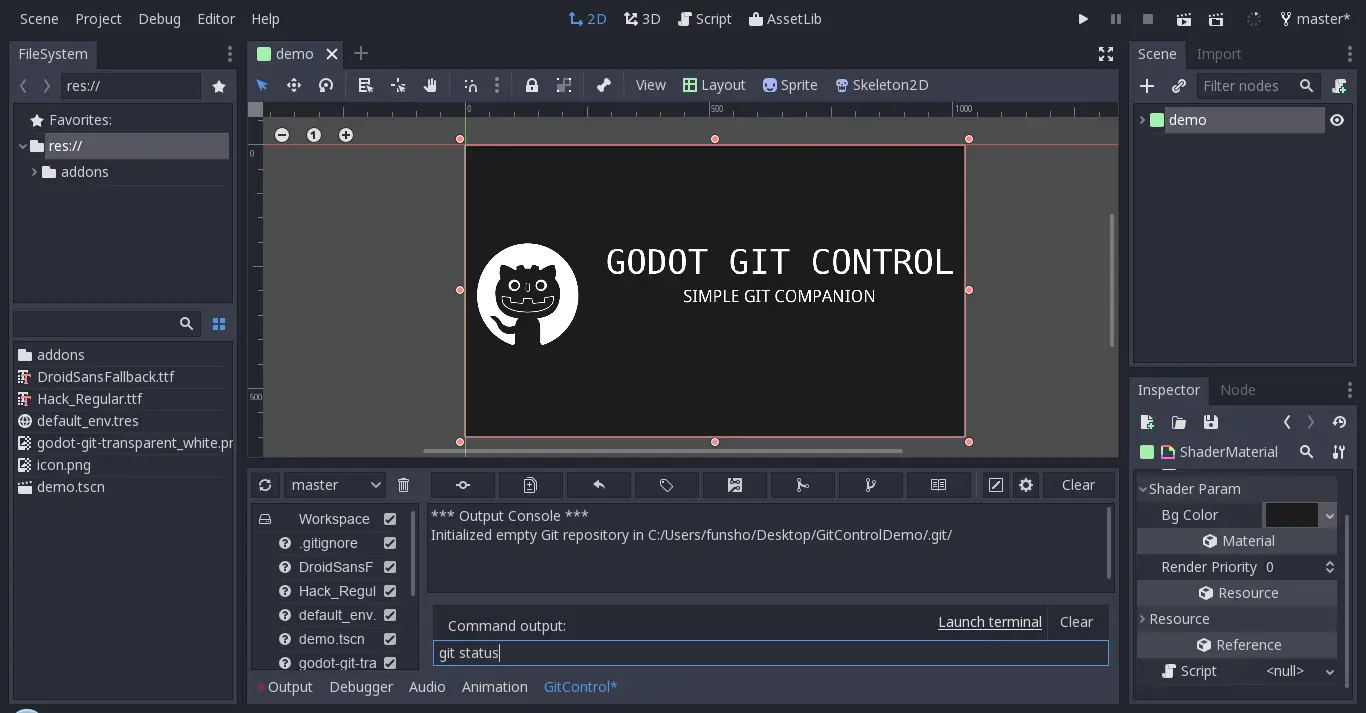The image size is (1366, 713).
Task: Uncheck the Workspace checkbox
Action: 390,519
